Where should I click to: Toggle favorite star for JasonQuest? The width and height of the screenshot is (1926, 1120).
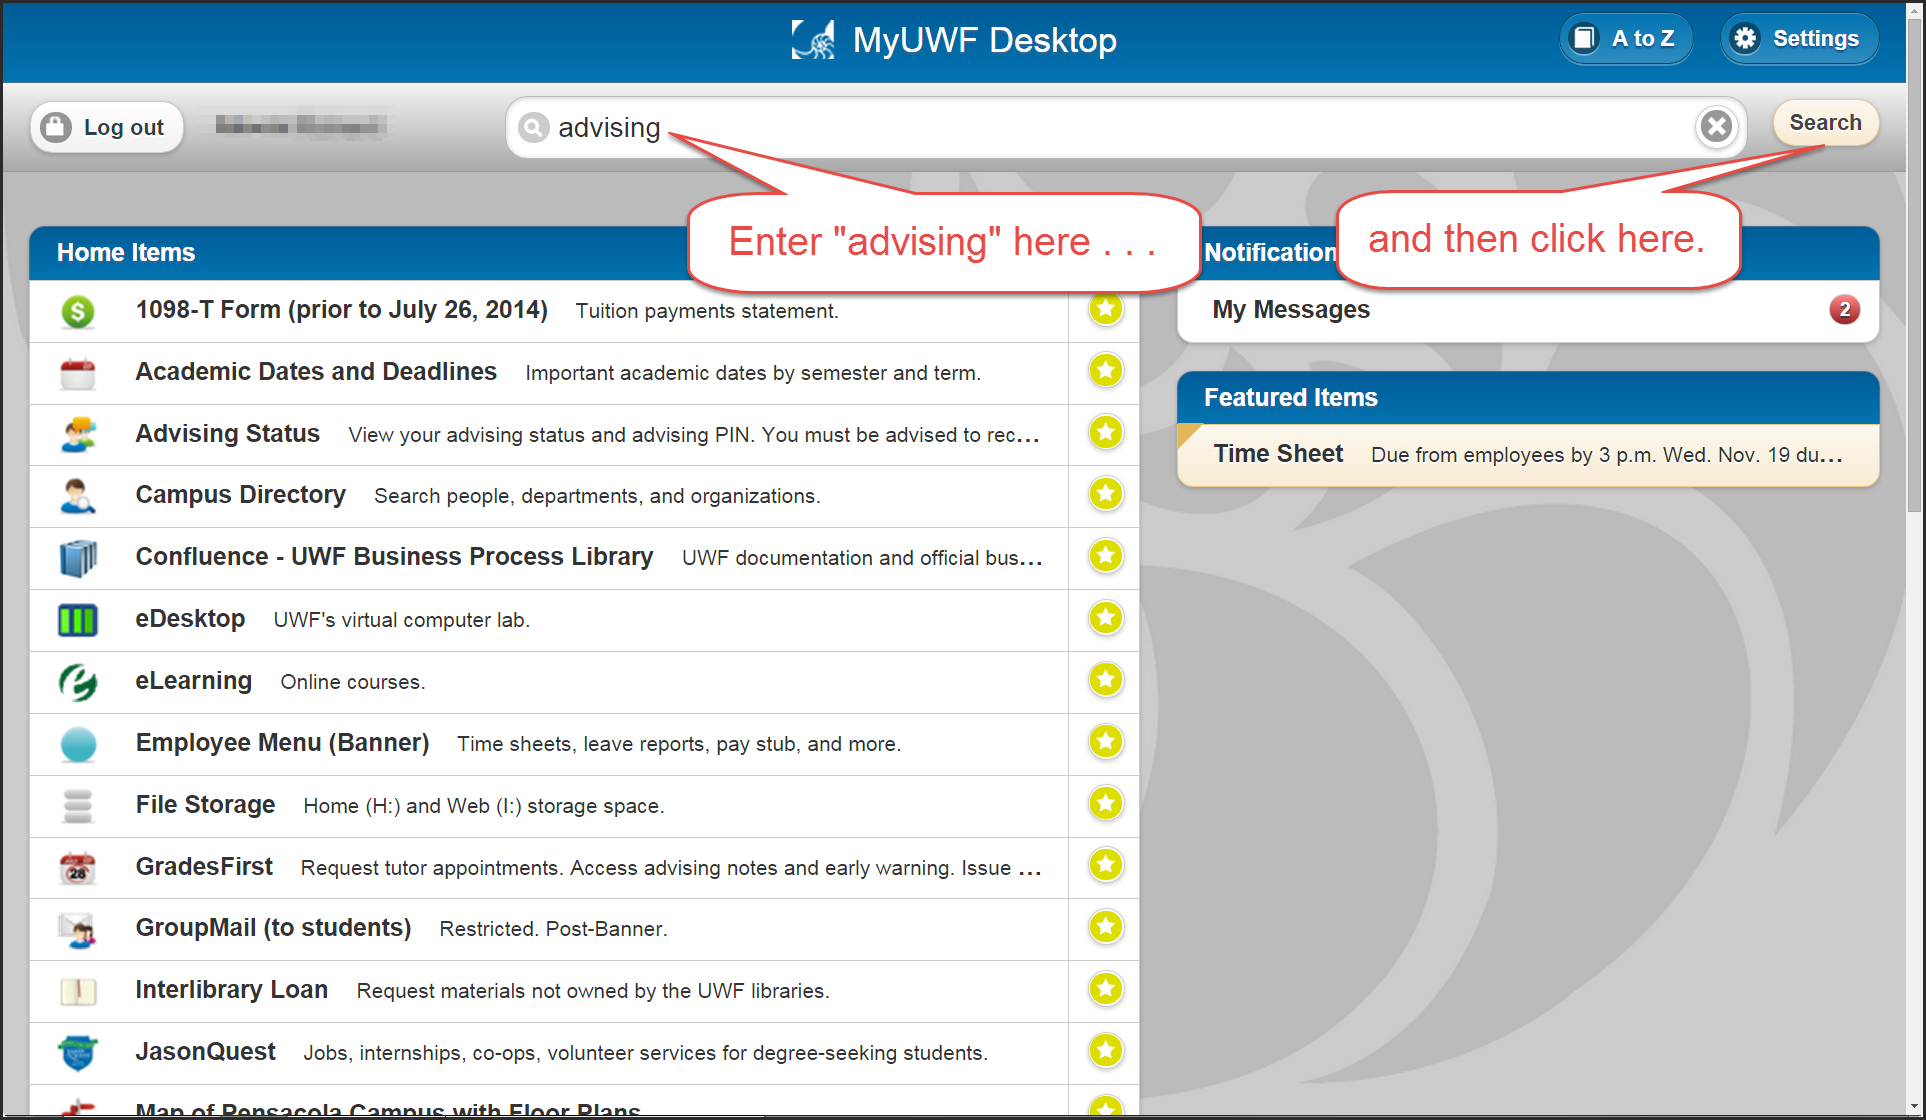1106,1051
